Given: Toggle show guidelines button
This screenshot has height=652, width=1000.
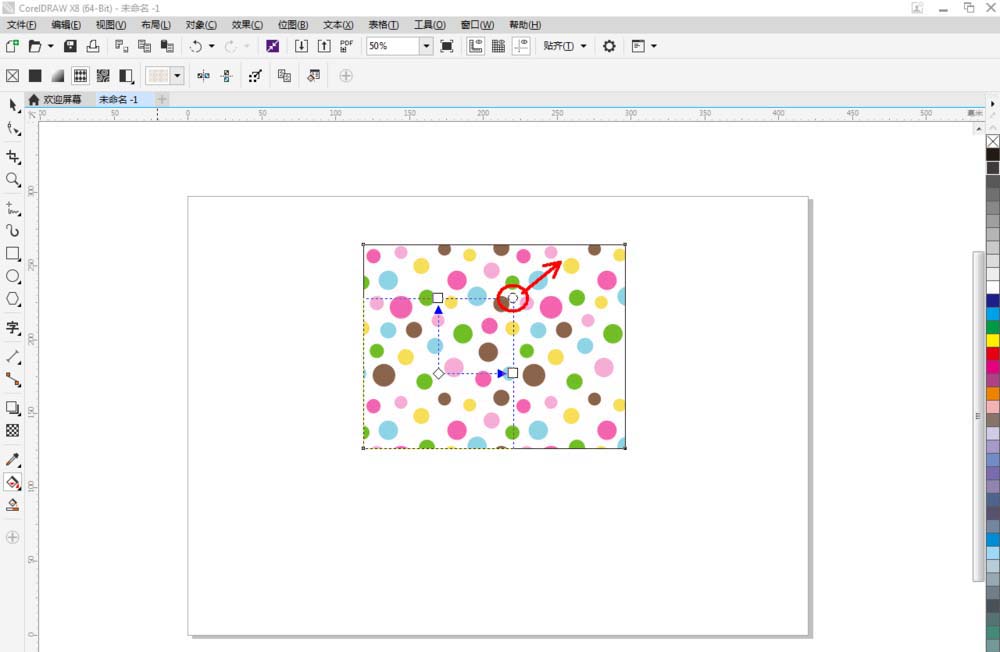Looking at the screenshot, I should click(521, 46).
